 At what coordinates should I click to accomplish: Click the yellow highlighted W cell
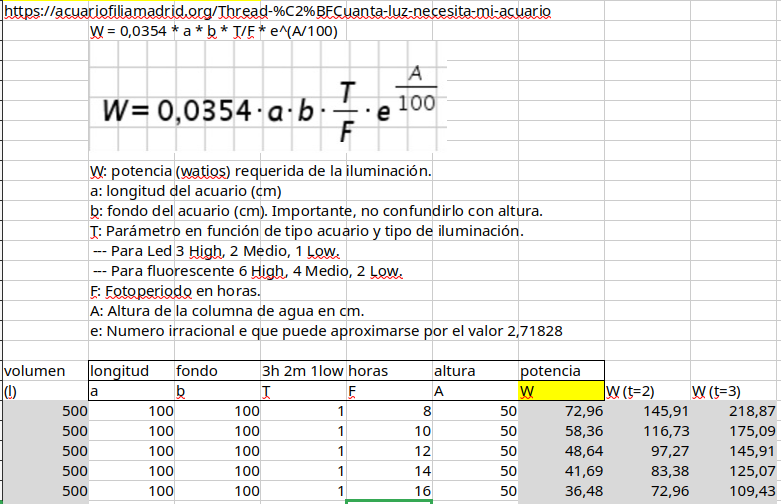[561, 391]
